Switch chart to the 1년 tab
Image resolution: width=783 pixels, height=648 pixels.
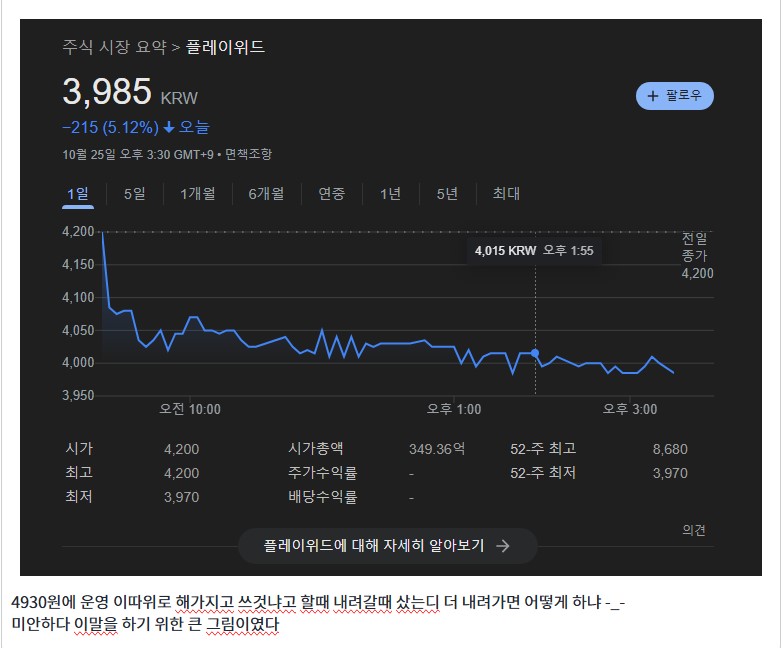point(390,194)
